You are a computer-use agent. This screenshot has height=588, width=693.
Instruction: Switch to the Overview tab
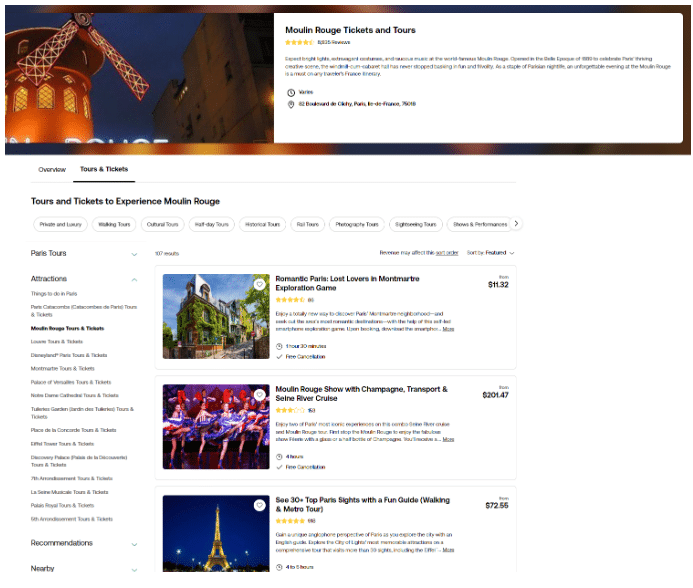[x=52, y=169]
